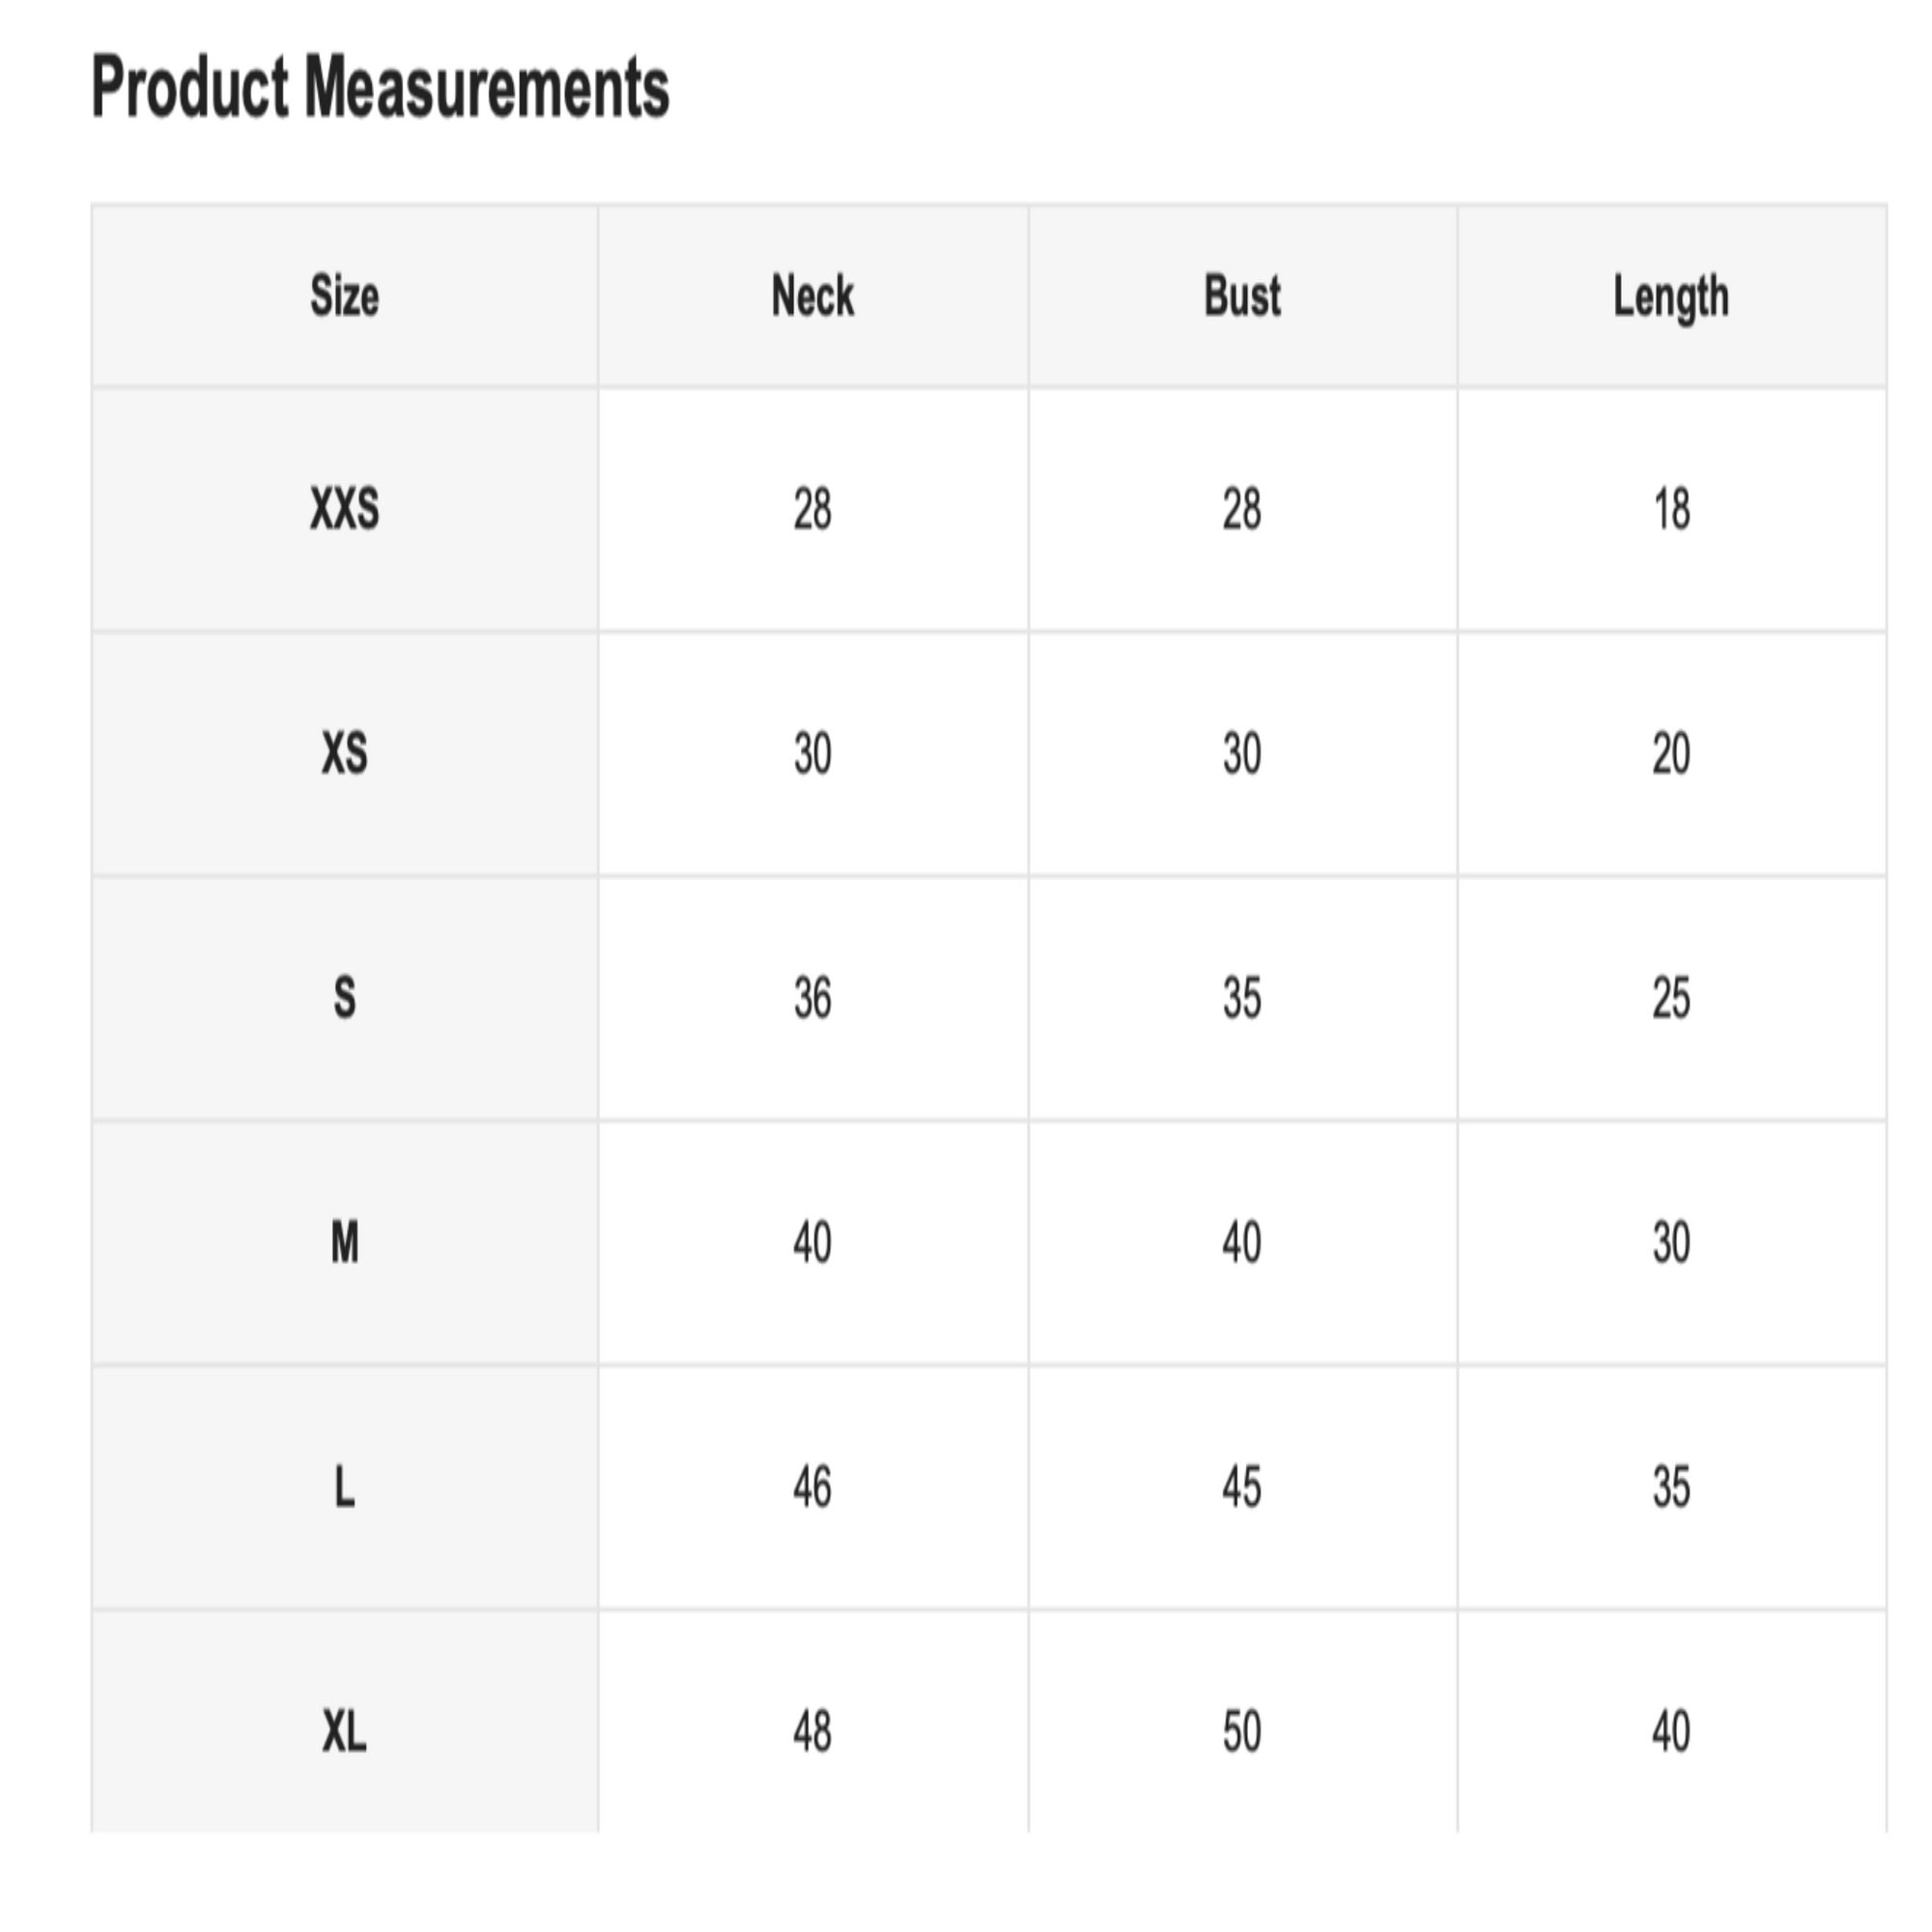Select the S size row label
Screen dimensions: 1932x1932
point(344,998)
